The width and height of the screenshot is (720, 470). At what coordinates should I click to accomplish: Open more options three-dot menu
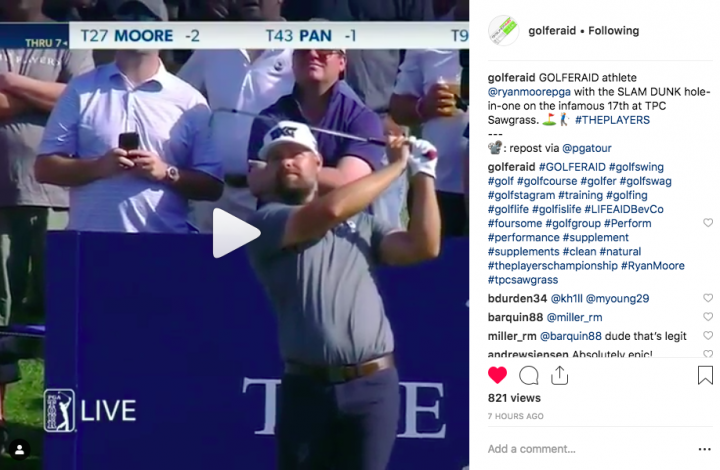tap(704, 449)
